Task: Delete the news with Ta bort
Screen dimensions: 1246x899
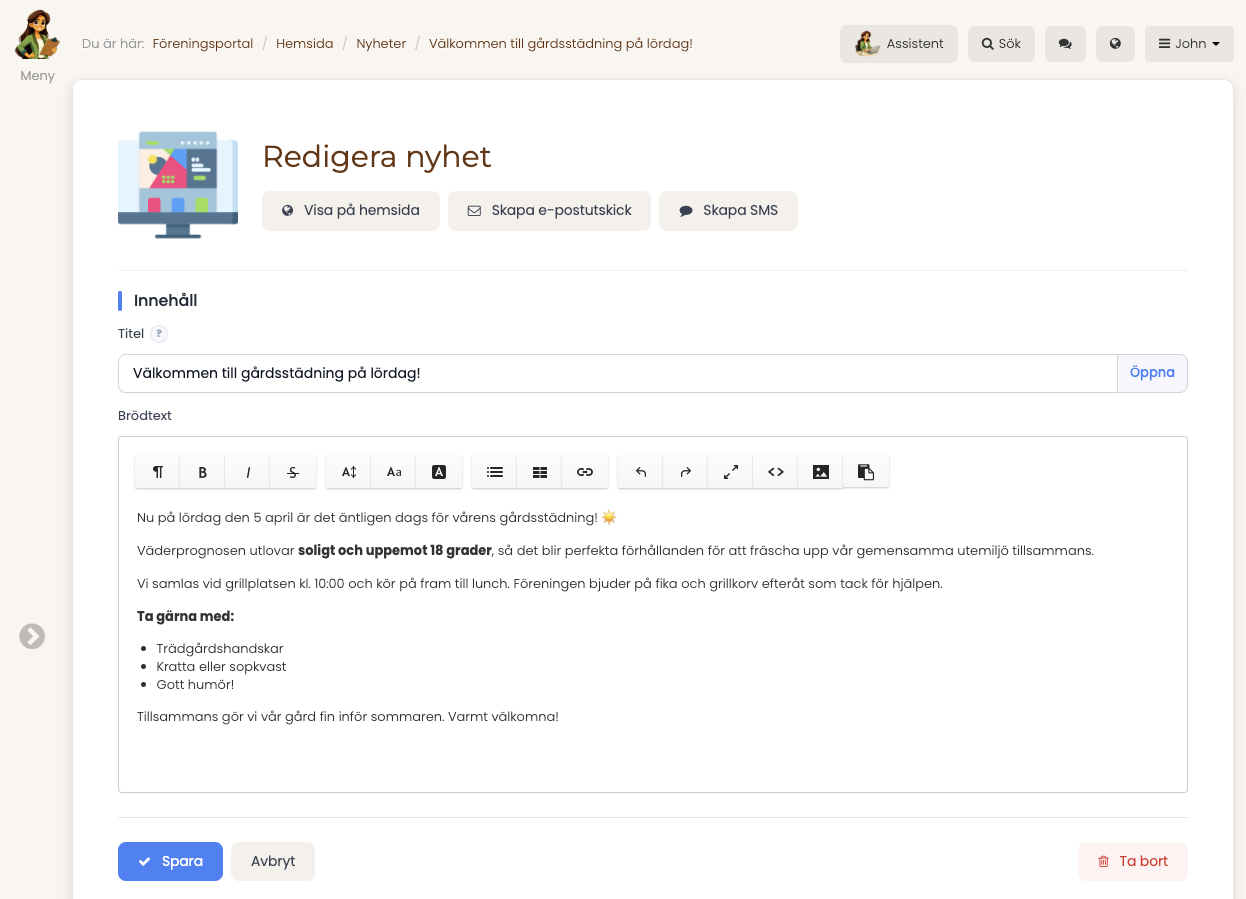Action: 1133,861
